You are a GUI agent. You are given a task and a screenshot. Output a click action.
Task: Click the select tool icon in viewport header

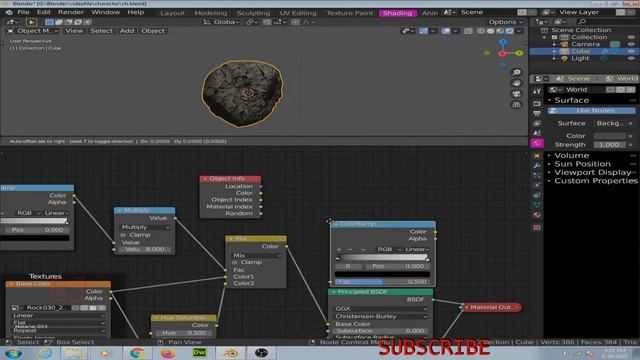click(31, 22)
